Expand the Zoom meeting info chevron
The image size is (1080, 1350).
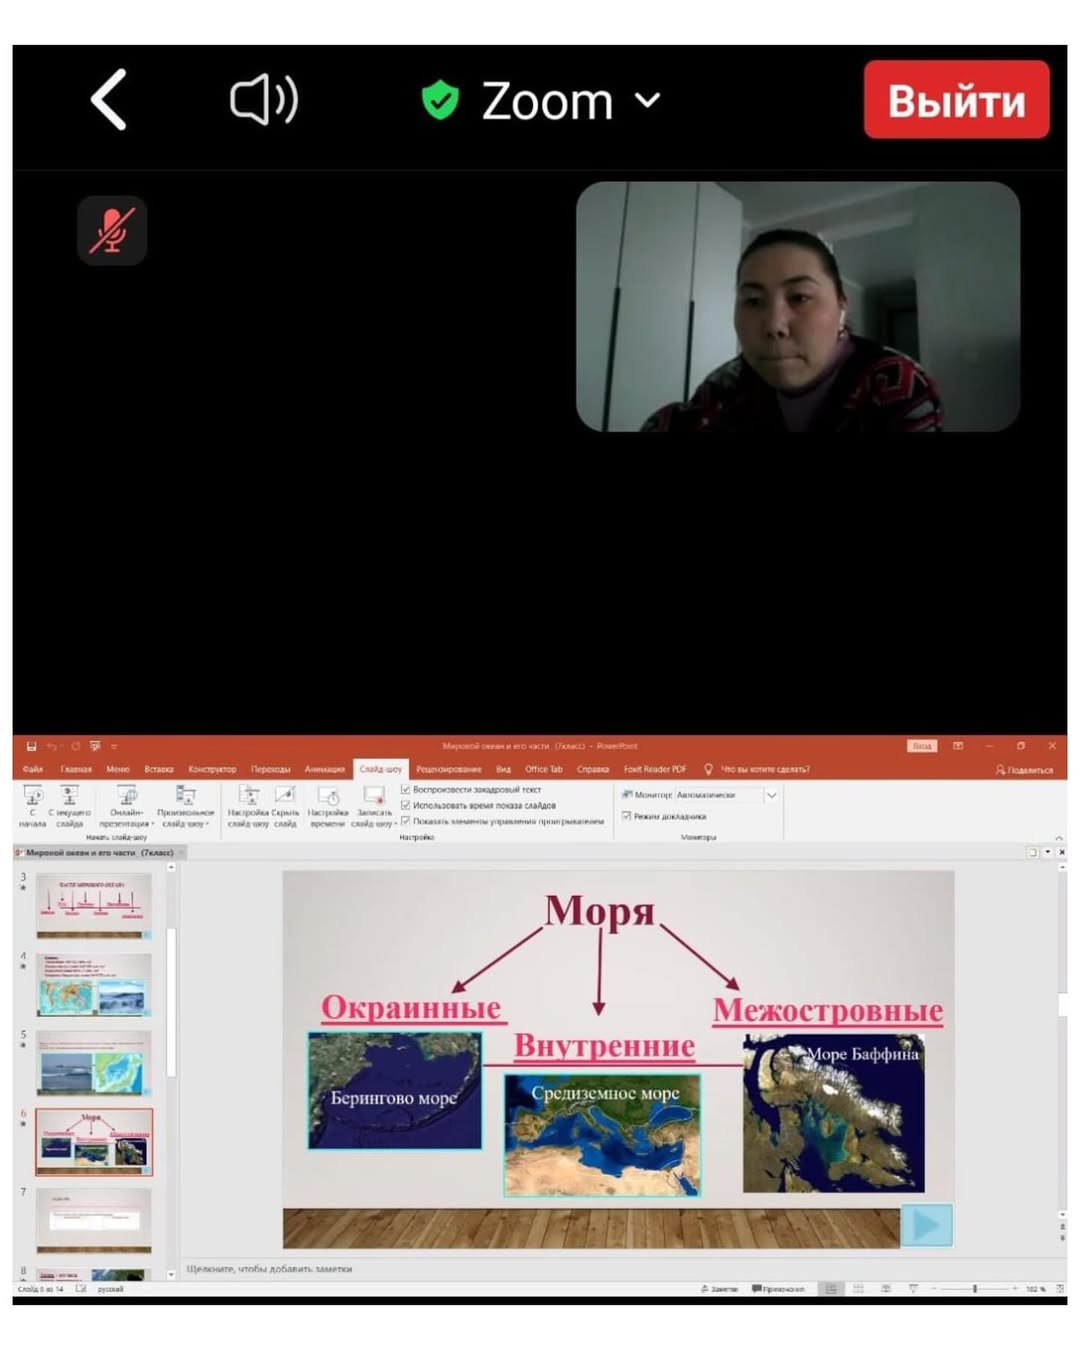pyautogui.click(x=648, y=100)
